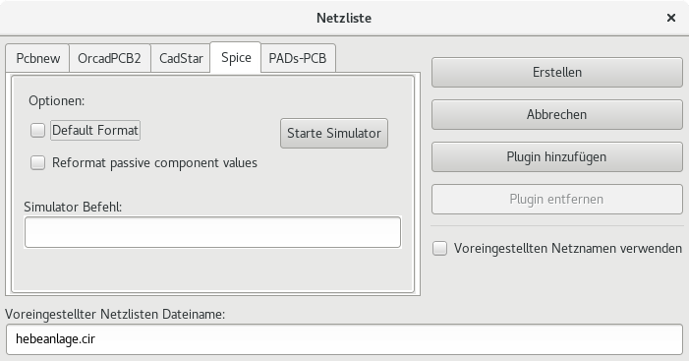Toggle Reformat passive component values checkbox
Viewport: 689px width, 361px height.
click(38, 162)
